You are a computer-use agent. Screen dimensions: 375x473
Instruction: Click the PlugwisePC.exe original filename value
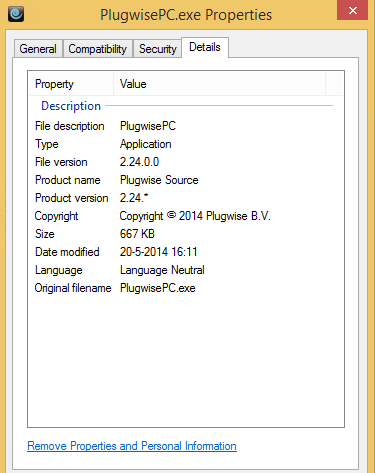(x=158, y=288)
